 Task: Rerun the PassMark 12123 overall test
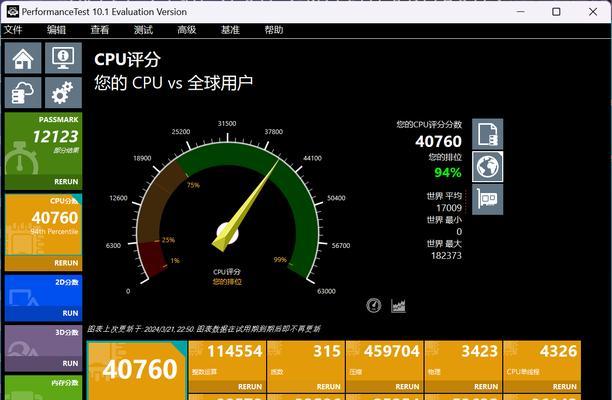click(66, 182)
